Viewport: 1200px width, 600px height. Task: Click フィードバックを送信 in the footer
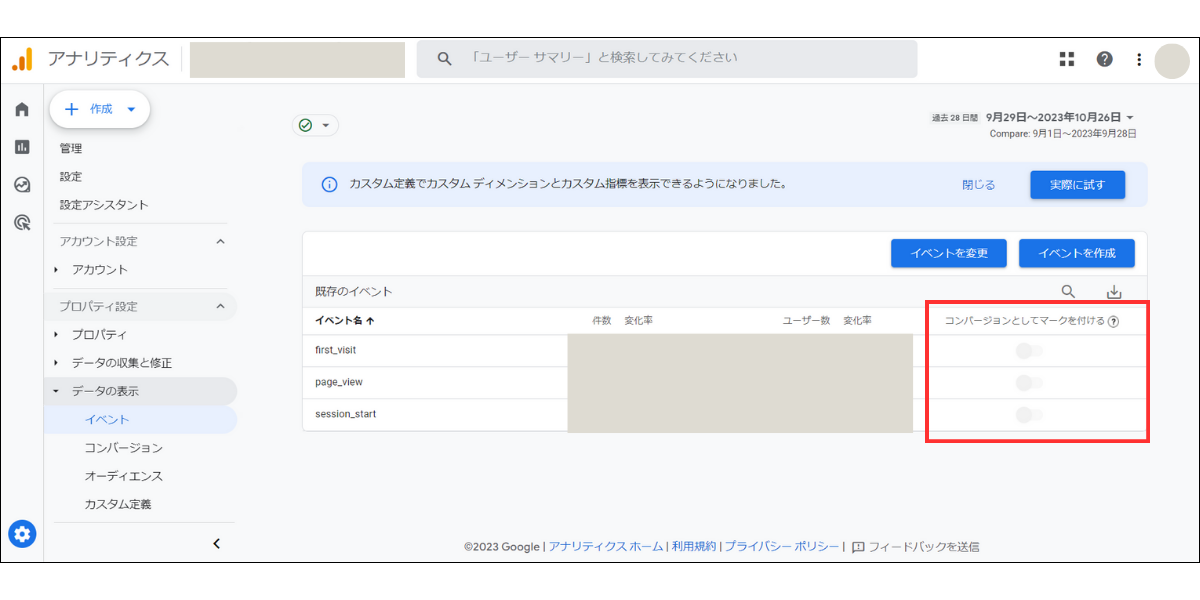click(x=923, y=547)
